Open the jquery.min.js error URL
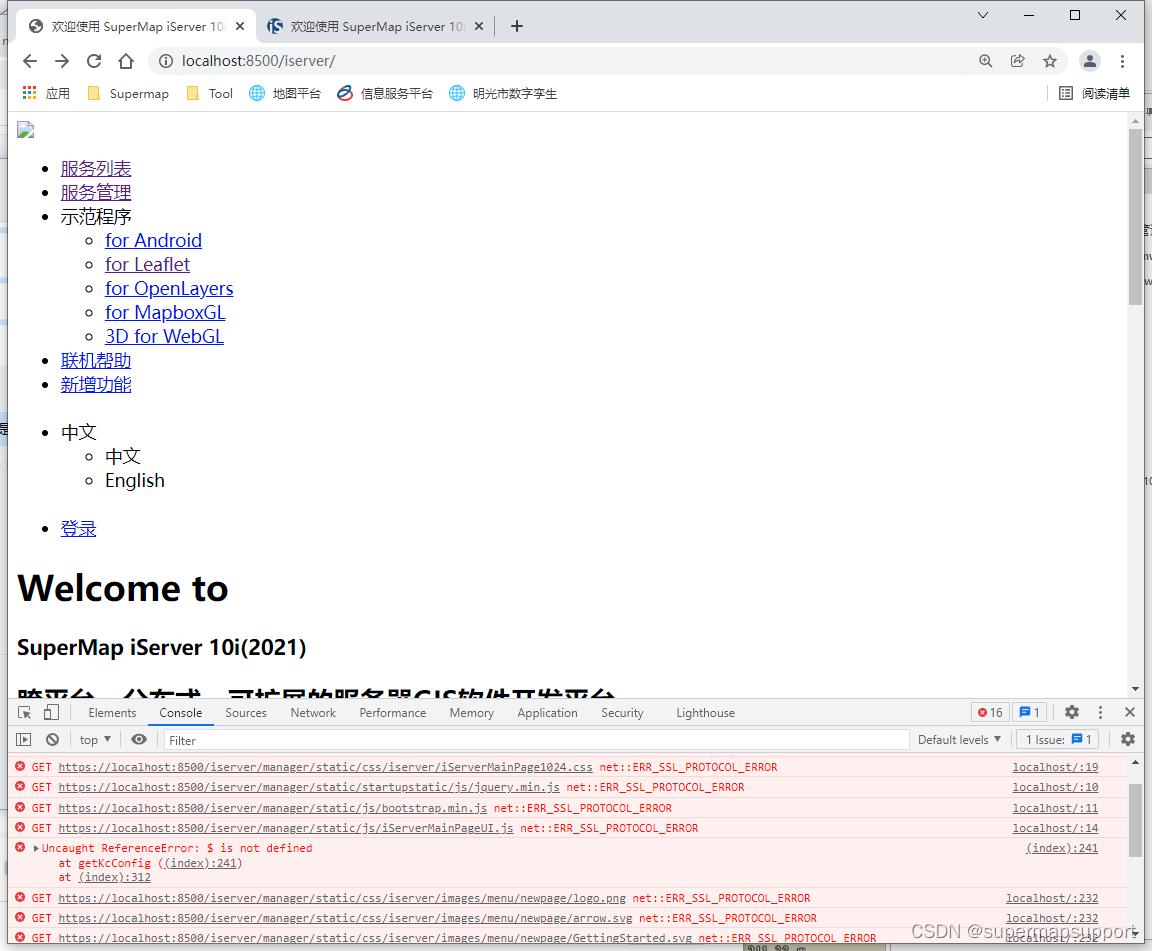 [309, 787]
